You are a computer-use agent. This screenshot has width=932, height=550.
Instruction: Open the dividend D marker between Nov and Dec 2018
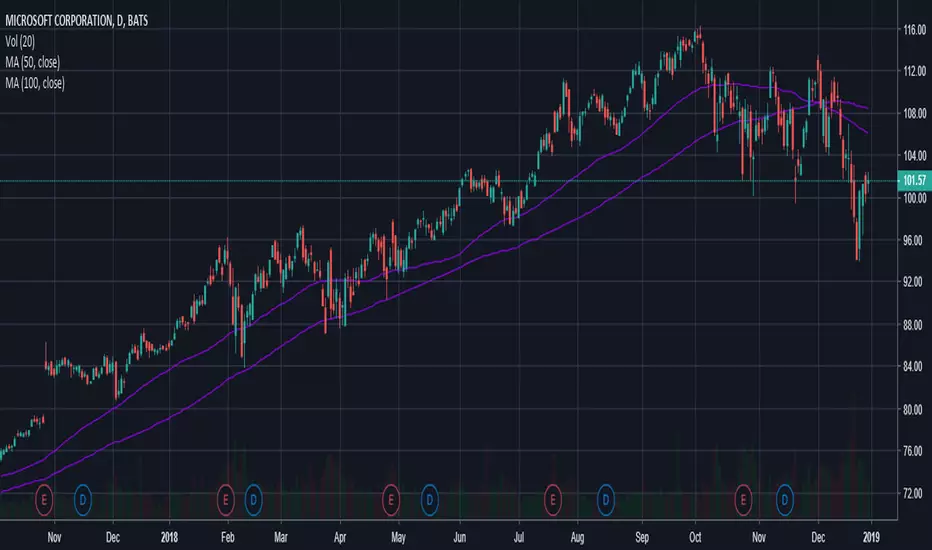pyautogui.click(x=785, y=500)
